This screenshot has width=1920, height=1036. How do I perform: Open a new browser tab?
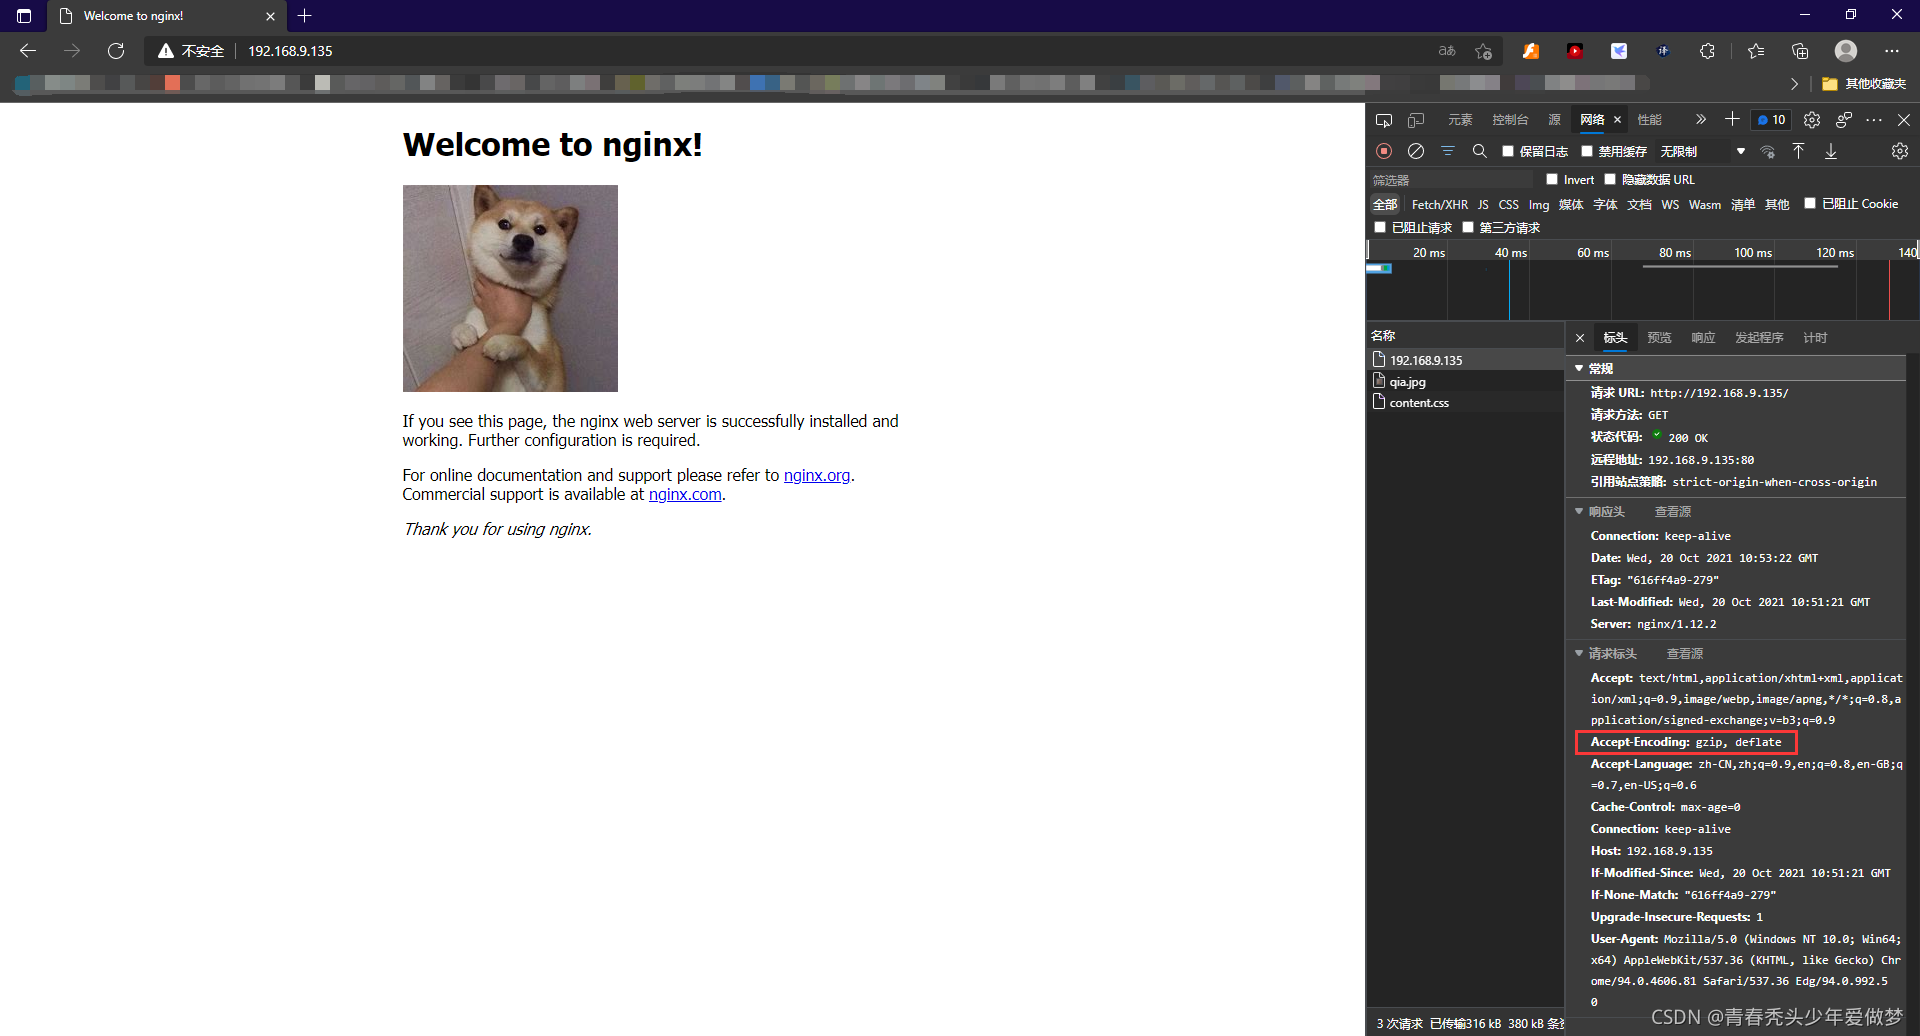point(305,16)
